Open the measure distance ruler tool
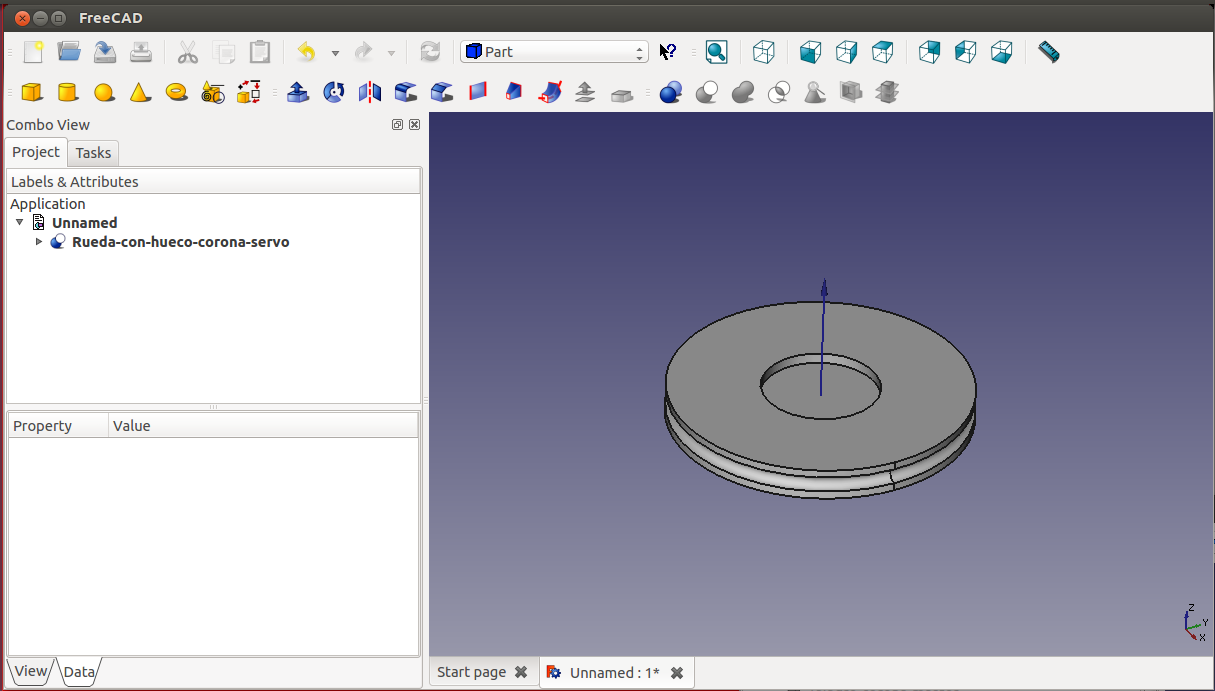 point(1048,52)
